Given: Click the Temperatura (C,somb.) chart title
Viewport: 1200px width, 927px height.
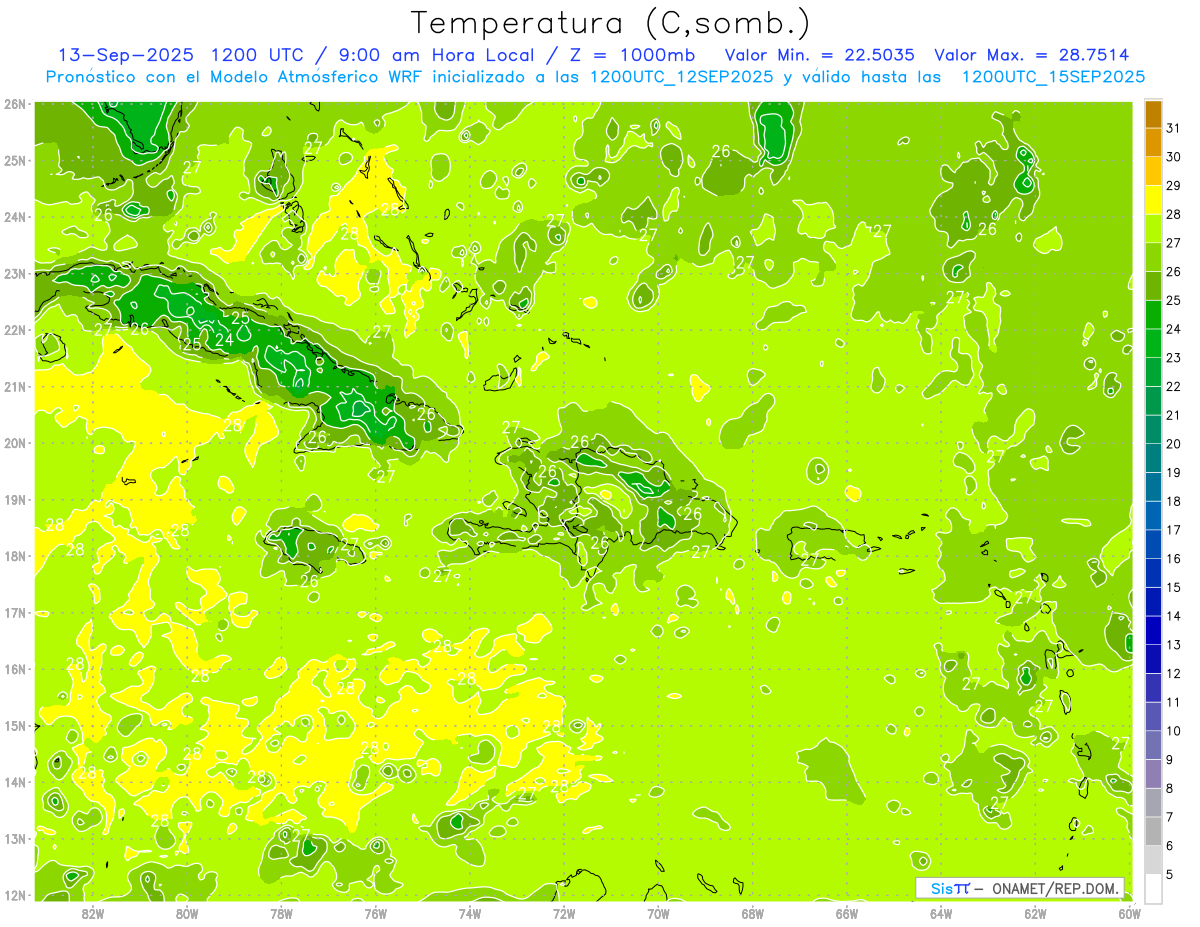Looking at the screenshot, I should click(611, 23).
